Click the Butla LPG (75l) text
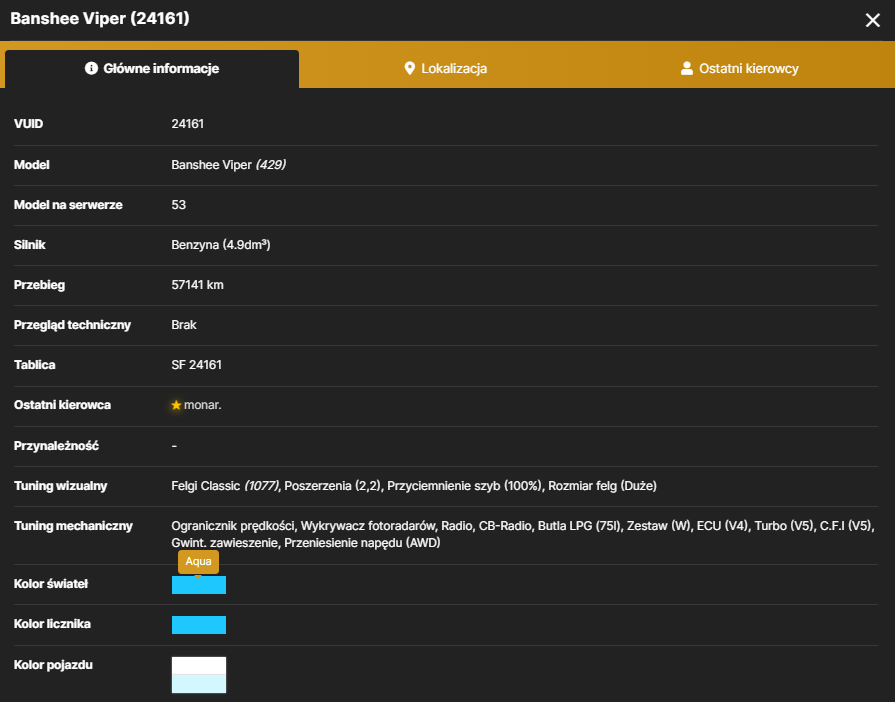The height and width of the screenshot is (702, 895). (579, 526)
